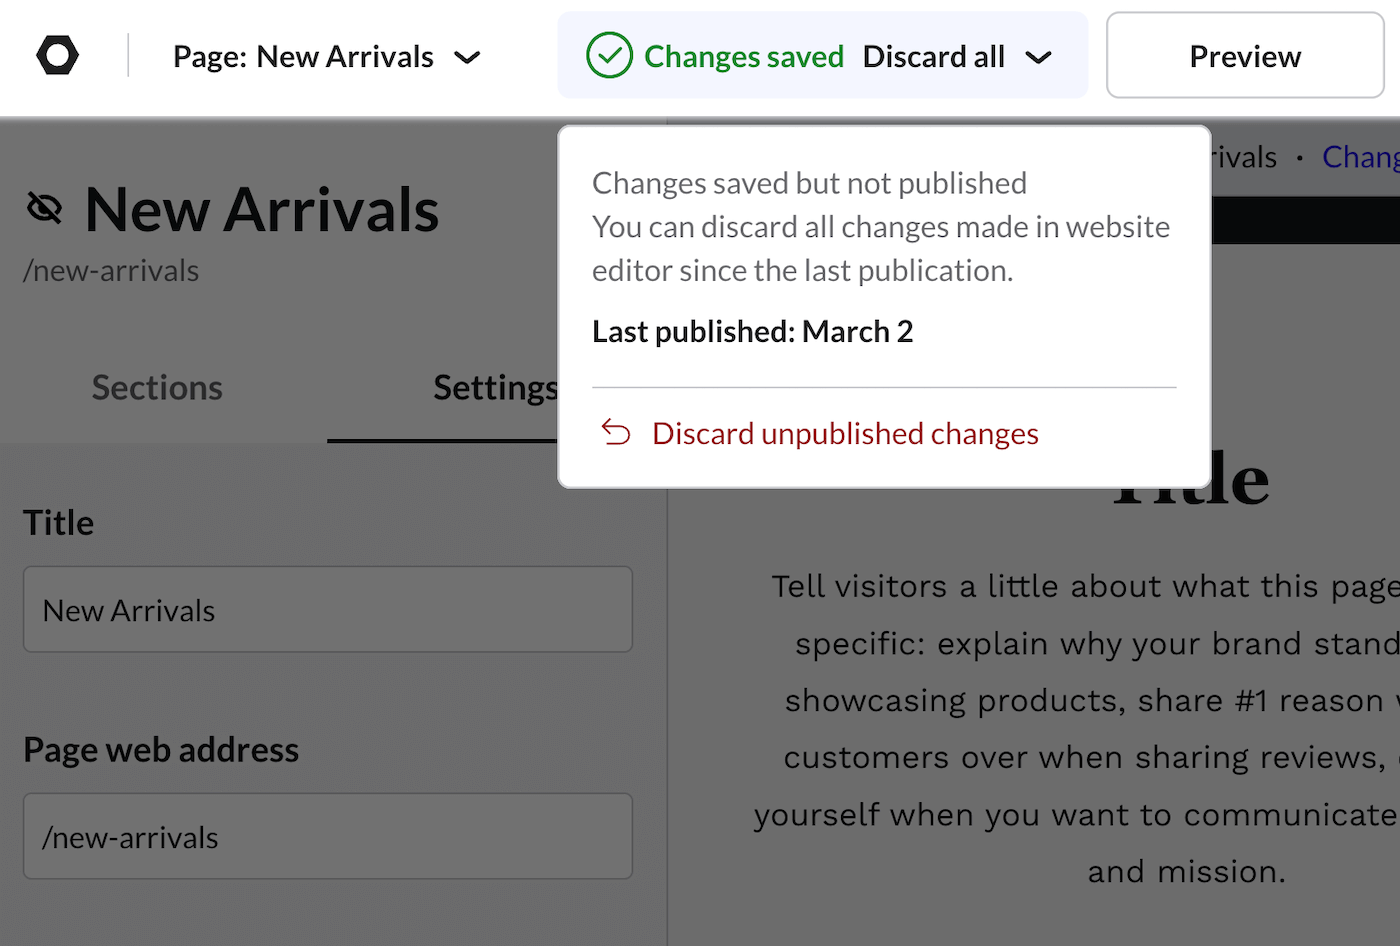Click the hexagon logo in the top-left corner

coord(56,55)
